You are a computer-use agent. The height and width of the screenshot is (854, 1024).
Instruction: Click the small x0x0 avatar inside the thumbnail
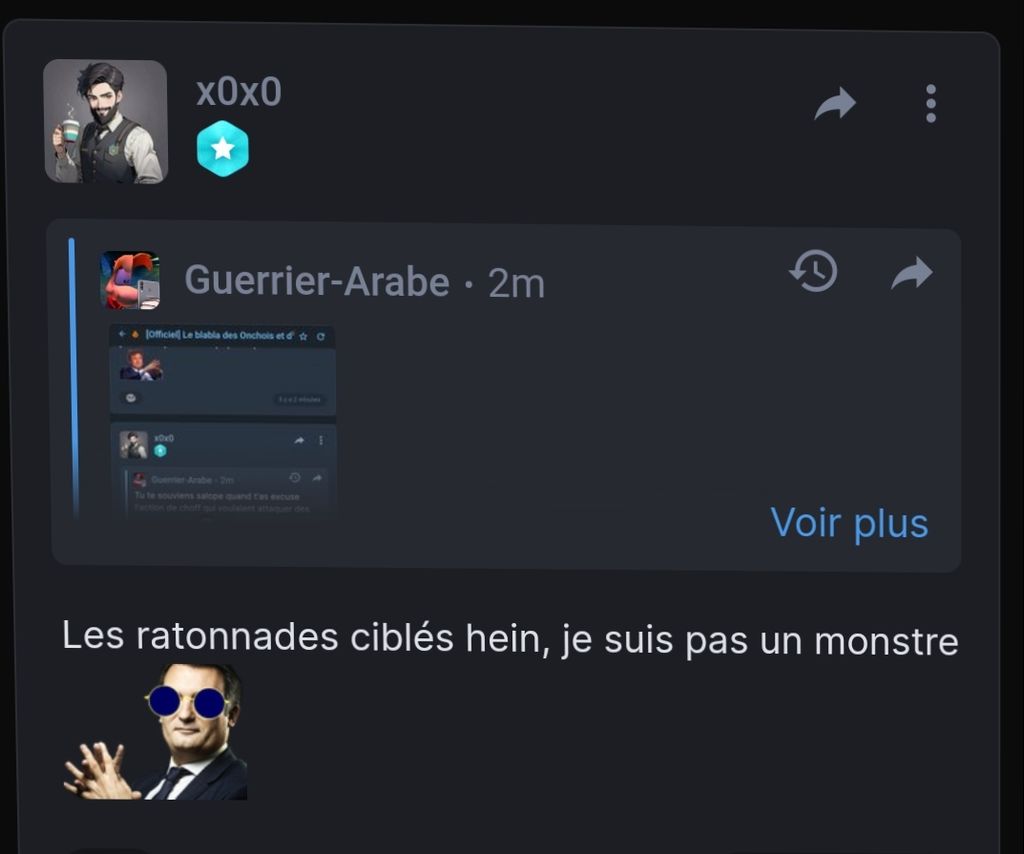pos(133,445)
